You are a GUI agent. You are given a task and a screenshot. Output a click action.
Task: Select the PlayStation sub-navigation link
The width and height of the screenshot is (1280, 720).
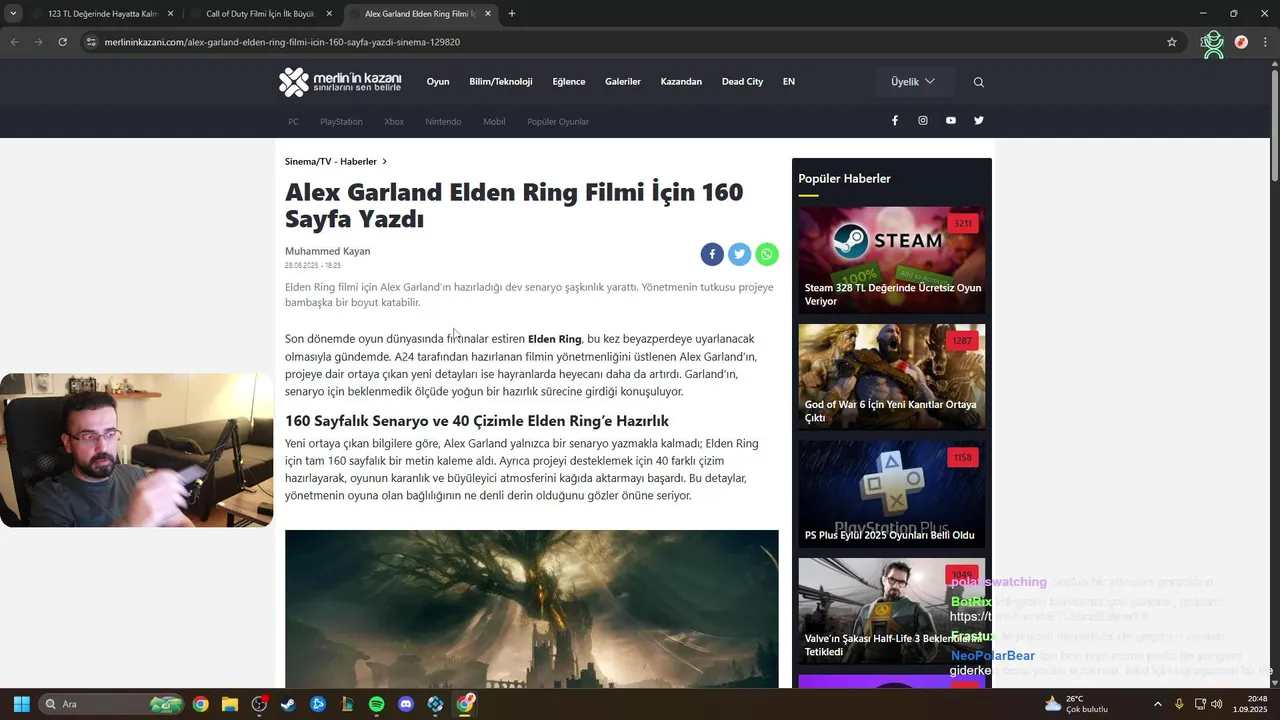coord(341,122)
